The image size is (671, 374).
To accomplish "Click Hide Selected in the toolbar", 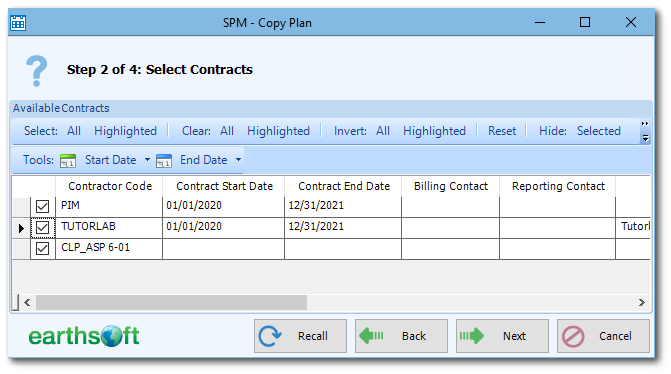I will click(x=599, y=131).
